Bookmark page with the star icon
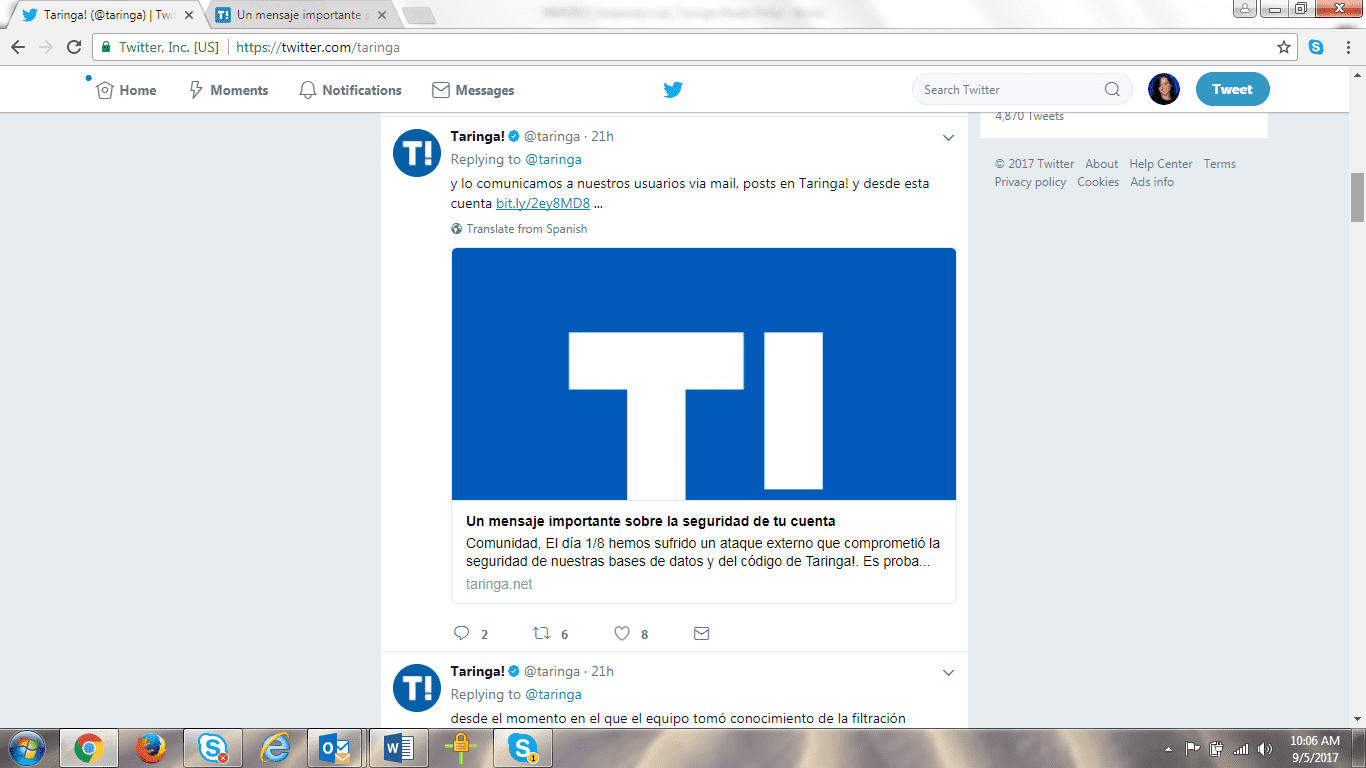This screenshot has height=768, width=1366. (1284, 47)
